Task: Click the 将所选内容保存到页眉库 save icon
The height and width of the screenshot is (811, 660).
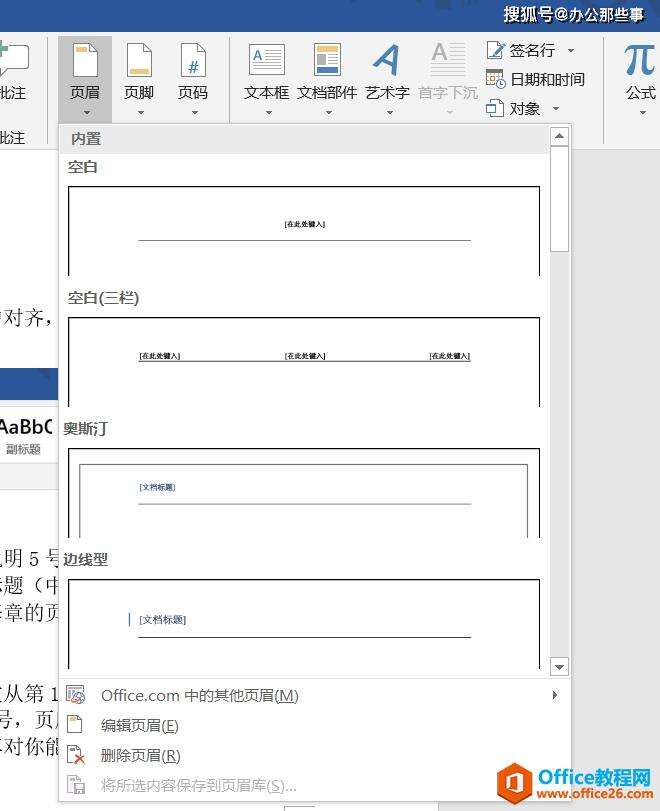Action: pos(76,785)
